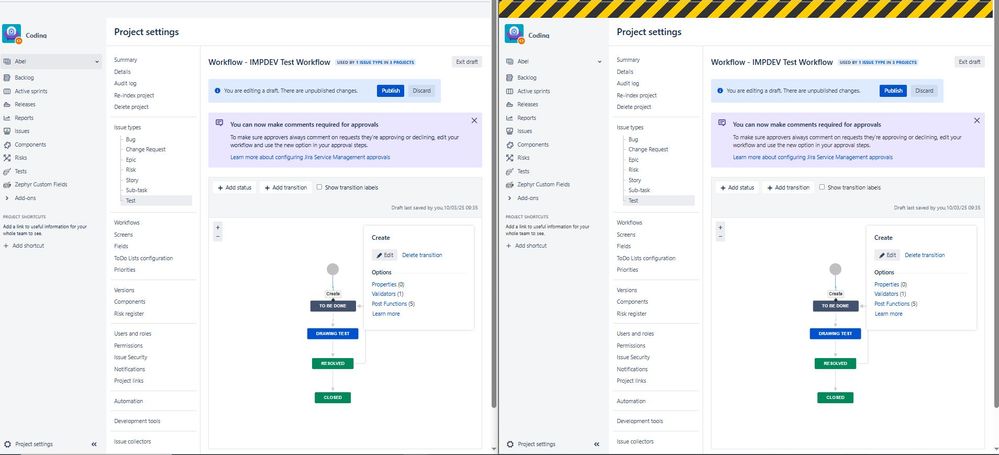Image resolution: width=999 pixels, height=455 pixels.
Task: Add status button in left window
Action: click(234, 188)
